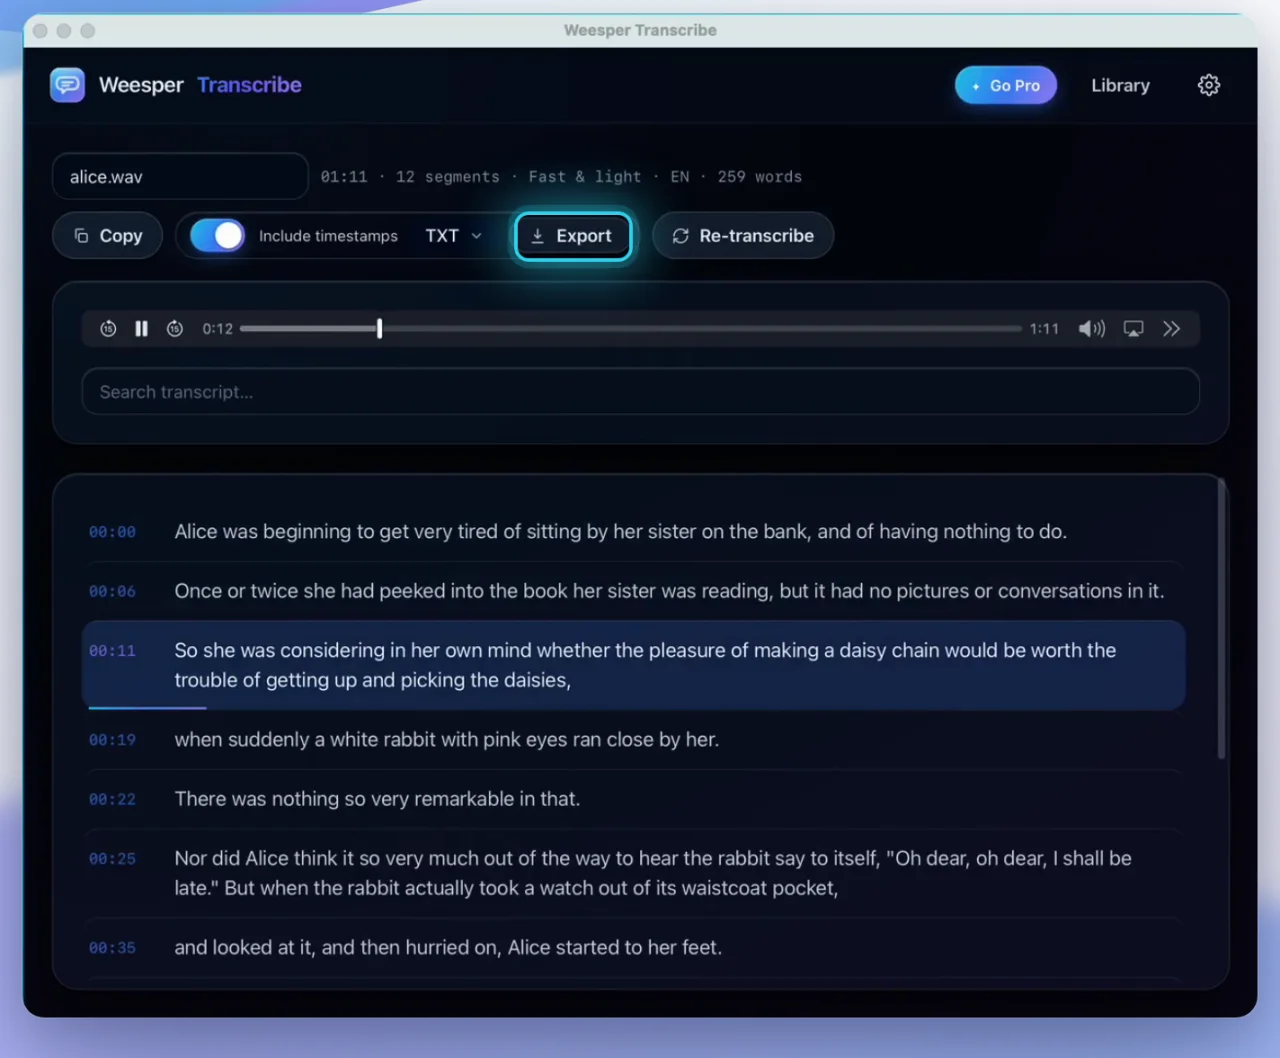Viewport: 1280px width, 1058px height.
Task: Open the TXT format dropdown
Action: pyautogui.click(x=453, y=236)
